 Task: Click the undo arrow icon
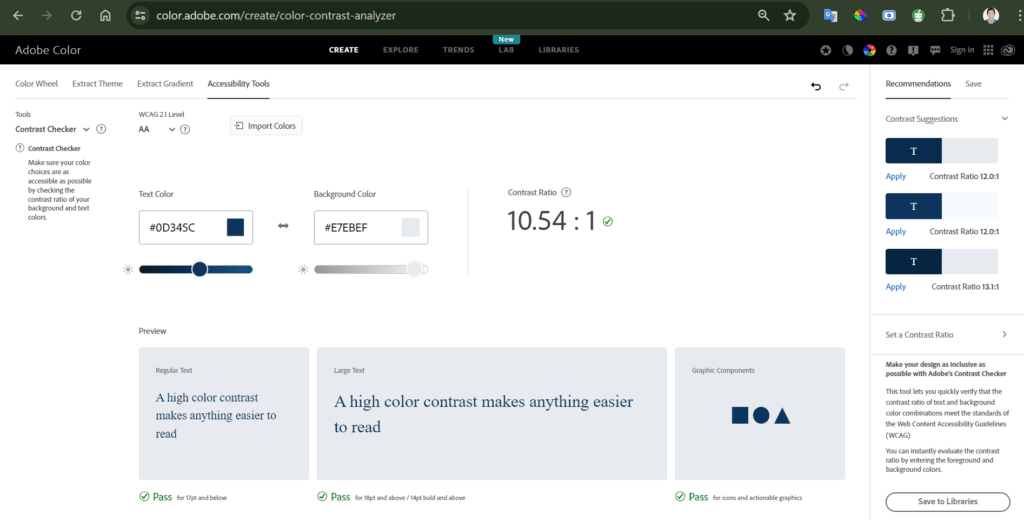[x=816, y=86]
